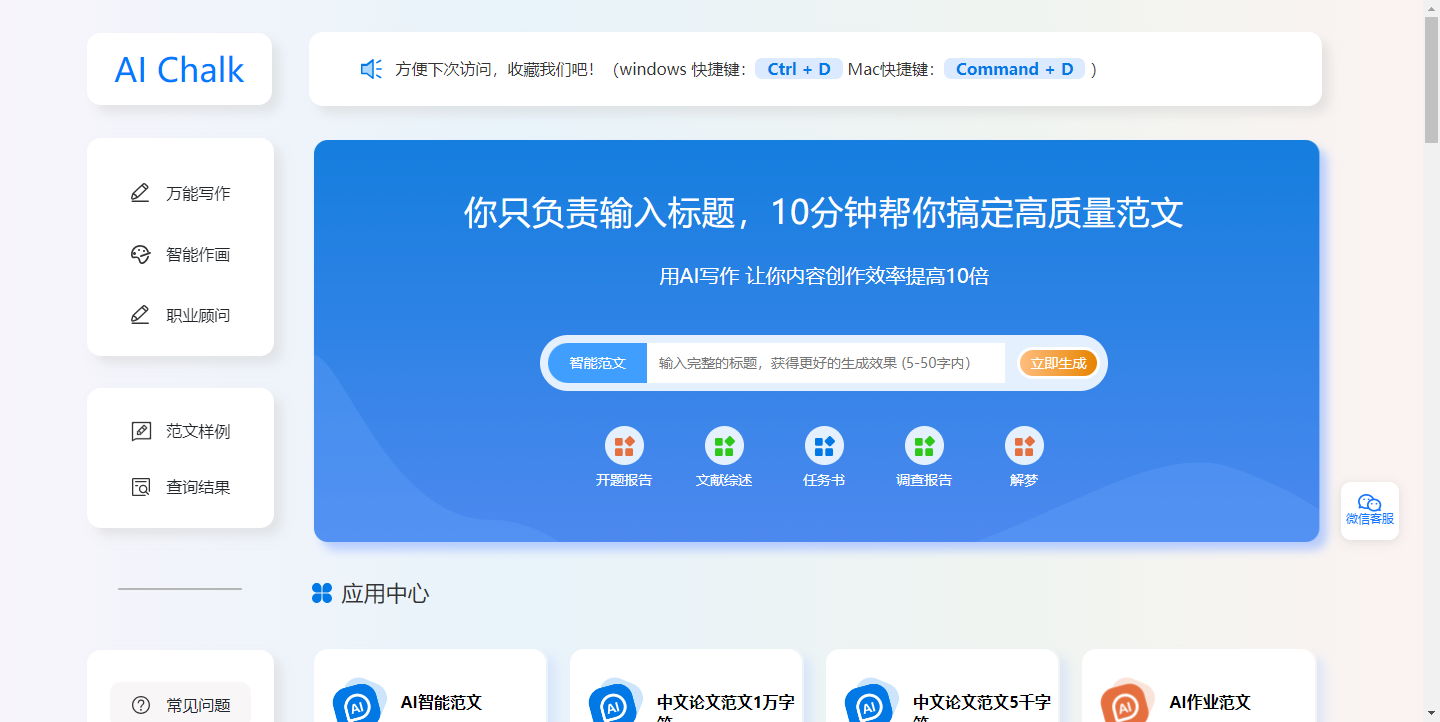Click the pencil icon beside 万能写作

click(x=140, y=193)
